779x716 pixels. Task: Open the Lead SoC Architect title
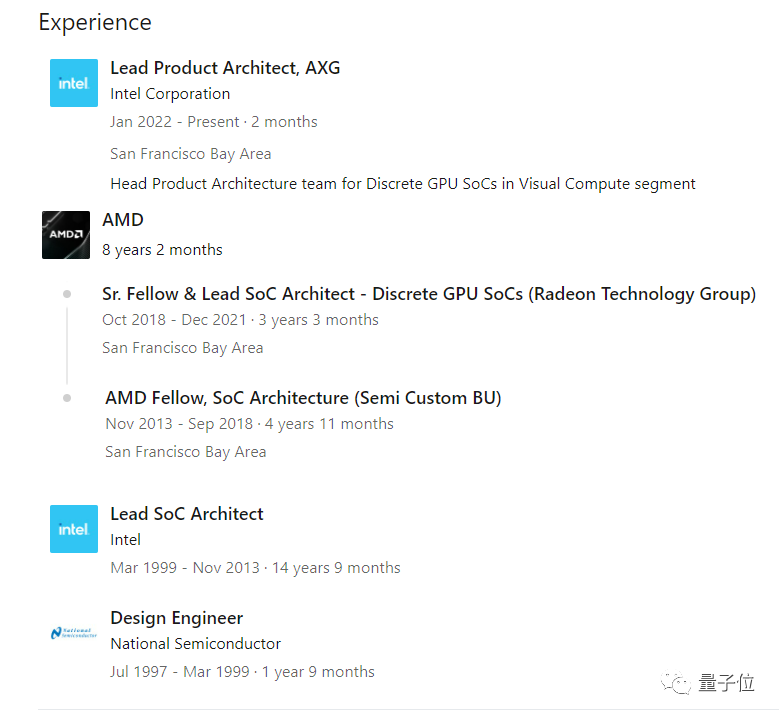click(187, 514)
